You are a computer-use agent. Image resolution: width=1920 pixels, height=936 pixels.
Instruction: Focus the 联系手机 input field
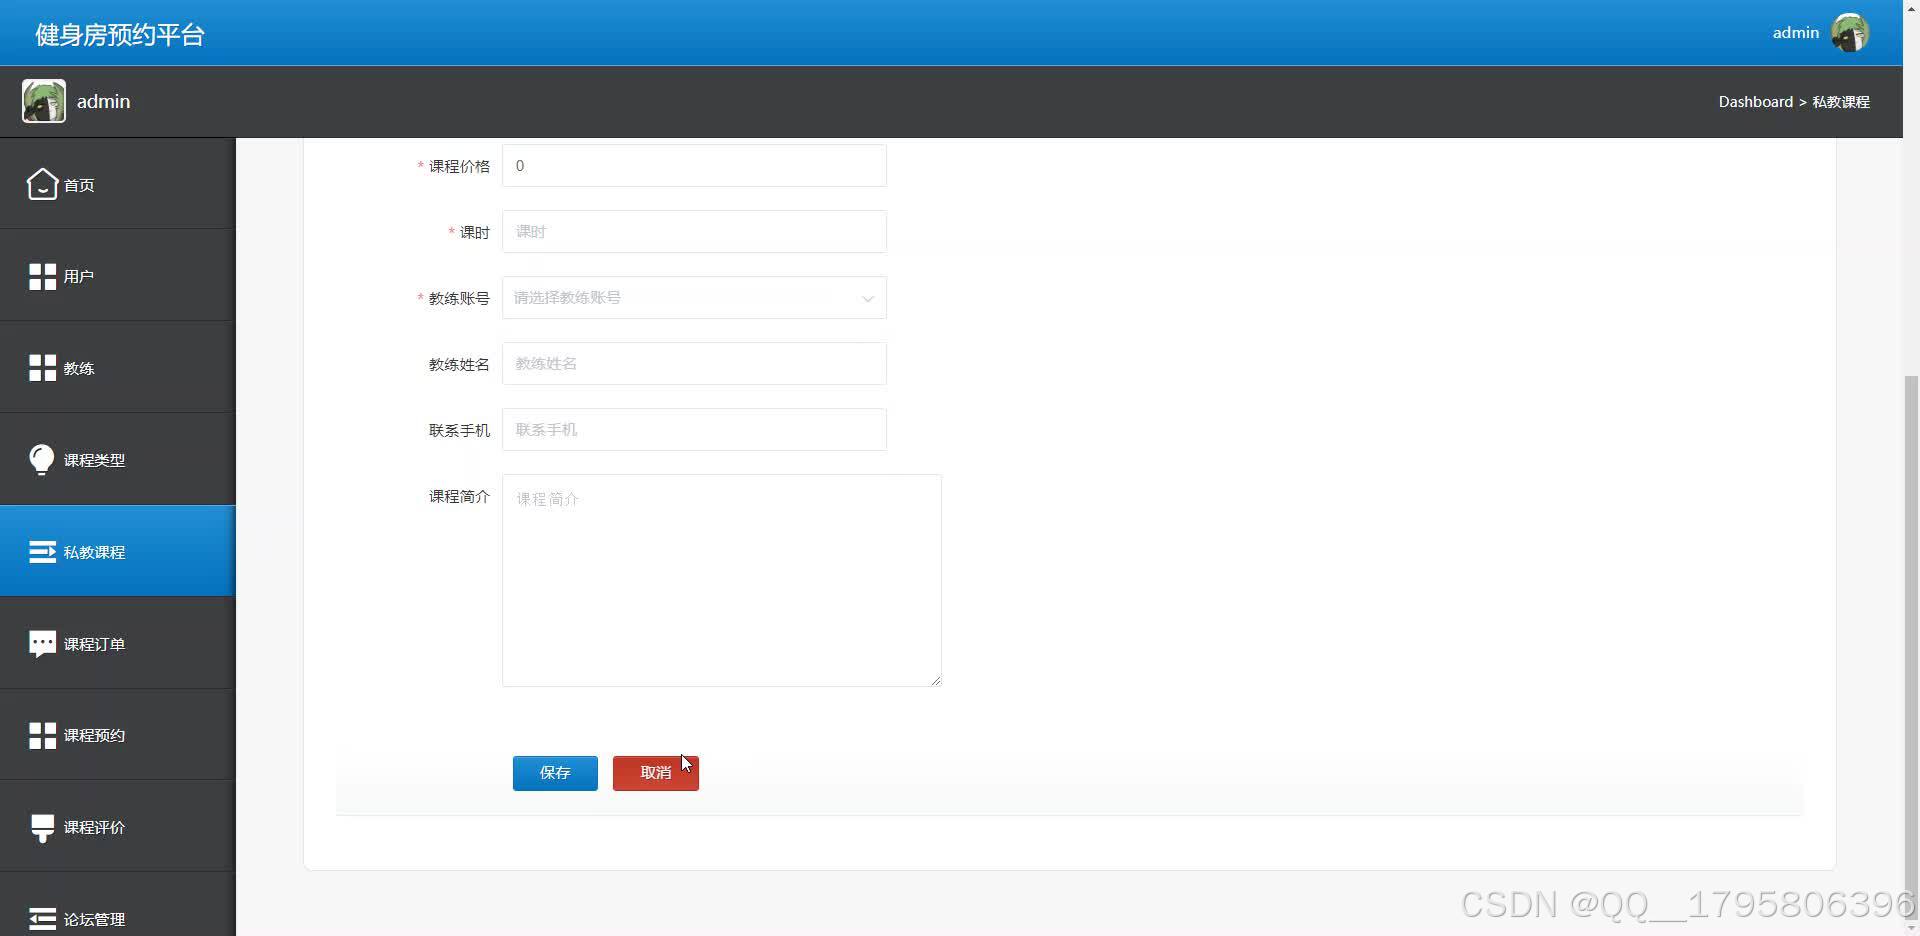tap(694, 430)
